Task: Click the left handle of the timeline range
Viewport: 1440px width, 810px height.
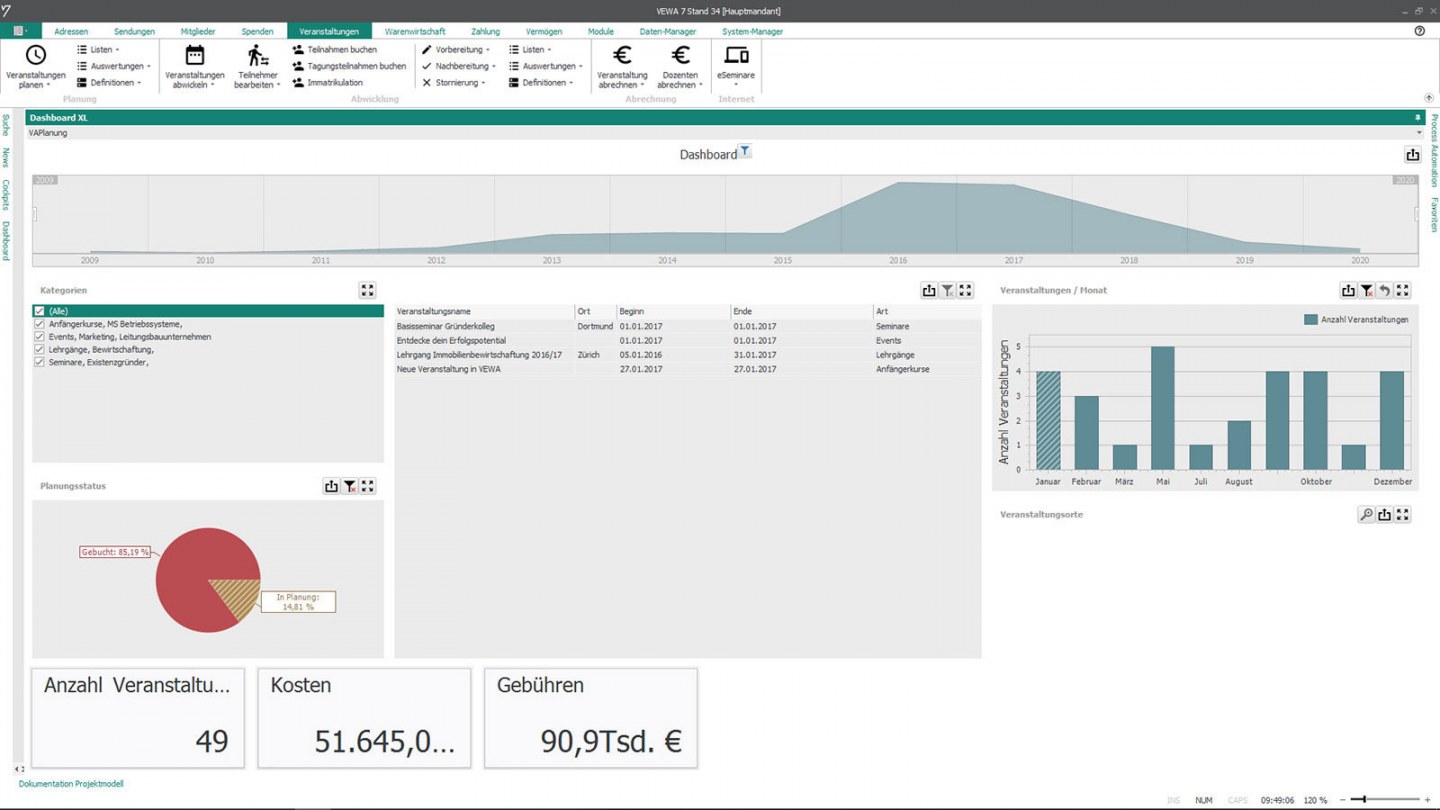Action: [35, 214]
